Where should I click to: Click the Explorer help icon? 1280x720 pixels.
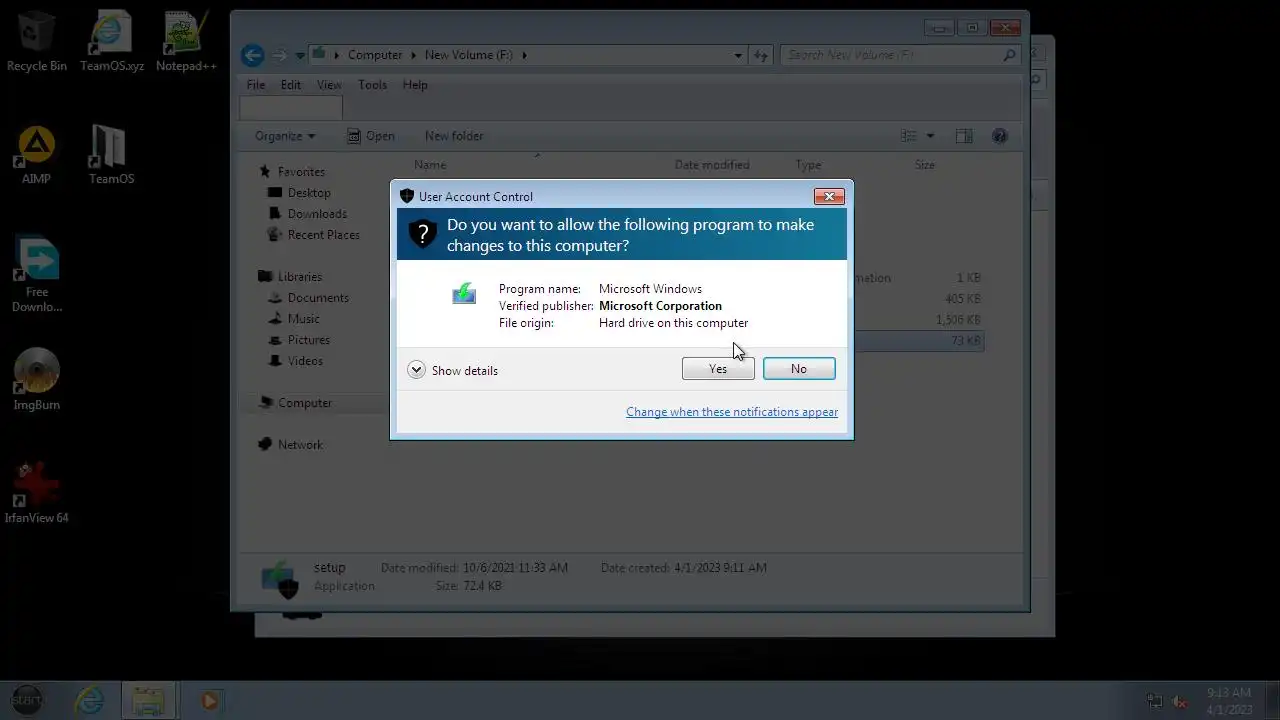click(999, 136)
